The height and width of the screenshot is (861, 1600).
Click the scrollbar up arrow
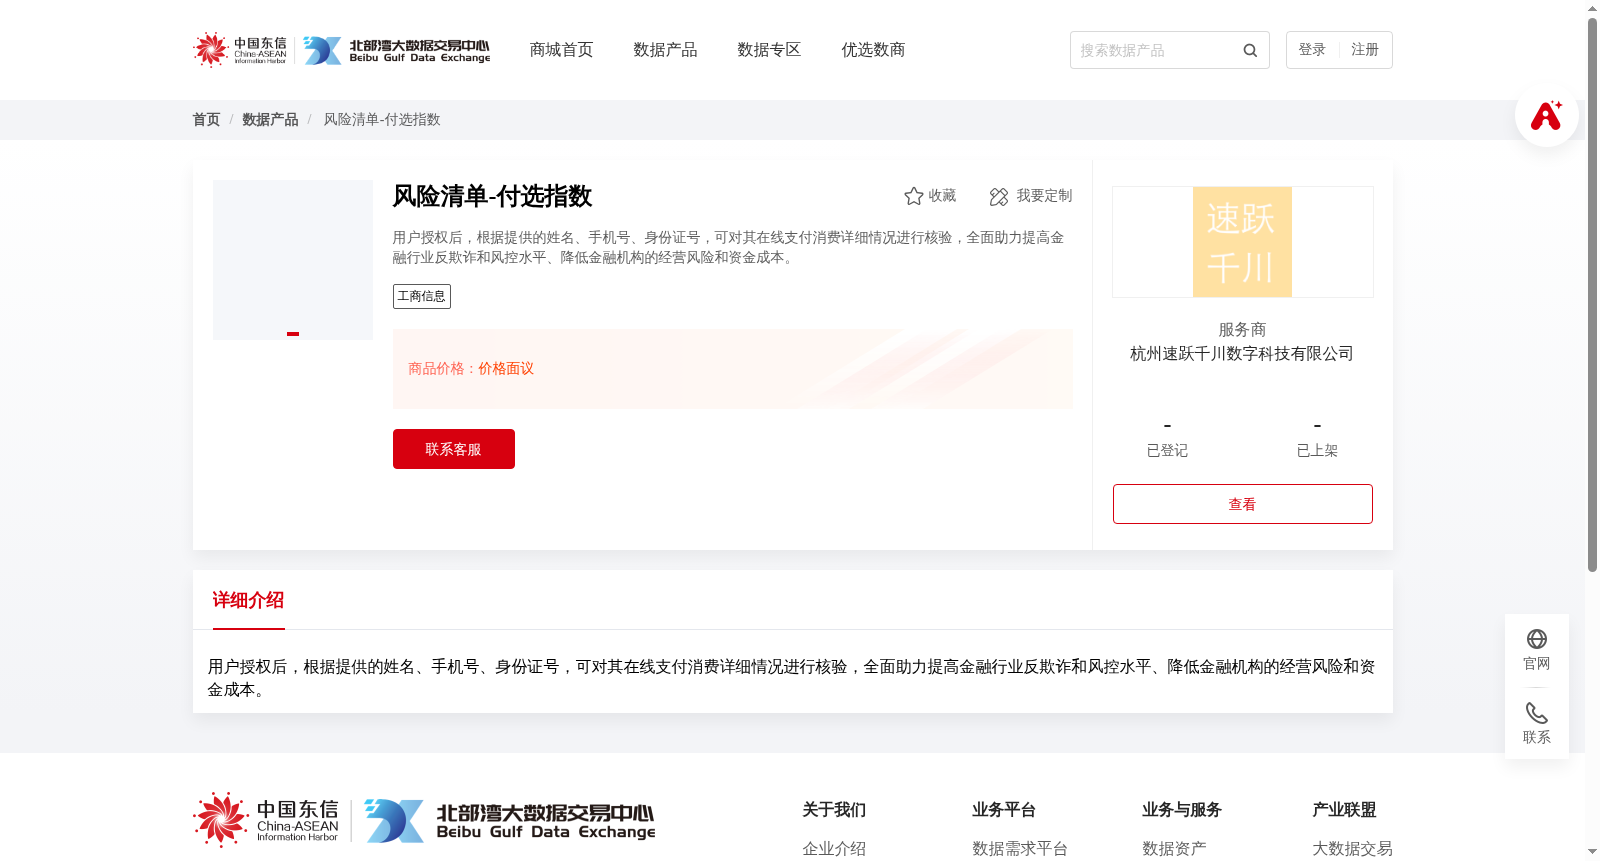click(1592, 8)
